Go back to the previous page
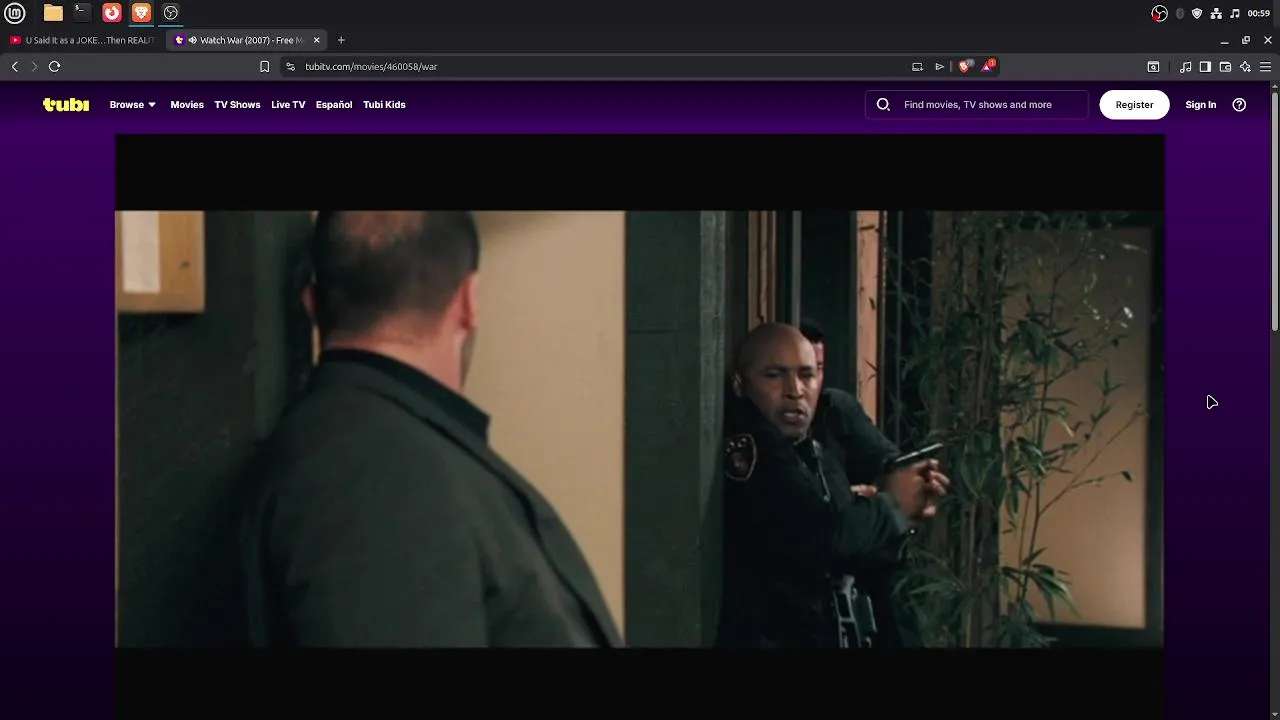Viewport: 1280px width, 720px height. tap(15, 66)
